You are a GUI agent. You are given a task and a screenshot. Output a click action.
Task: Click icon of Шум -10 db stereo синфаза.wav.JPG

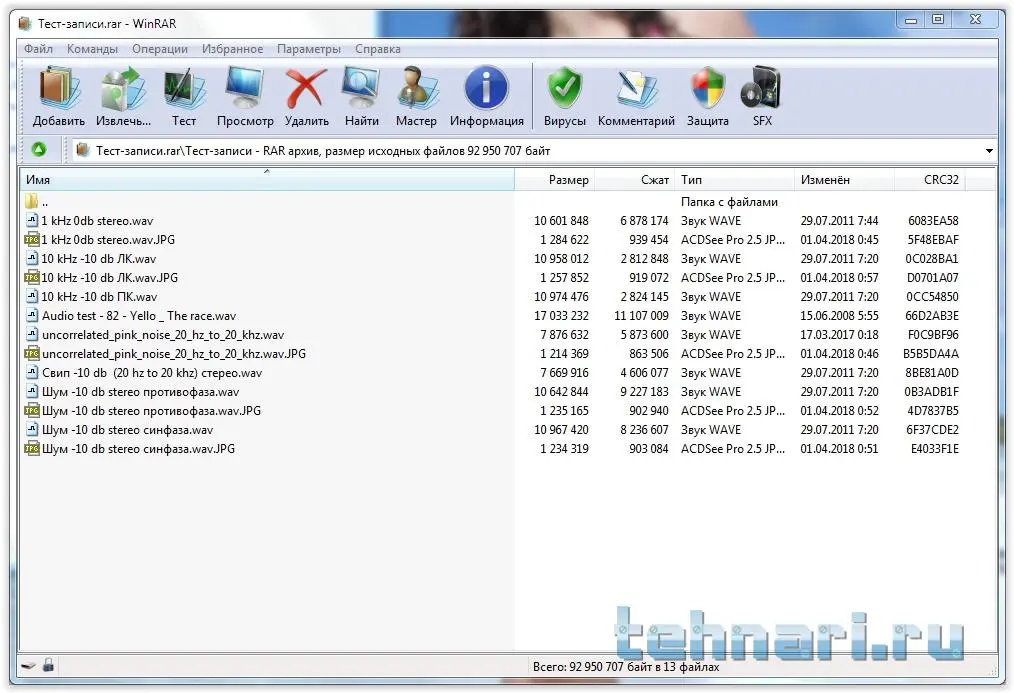coord(32,448)
